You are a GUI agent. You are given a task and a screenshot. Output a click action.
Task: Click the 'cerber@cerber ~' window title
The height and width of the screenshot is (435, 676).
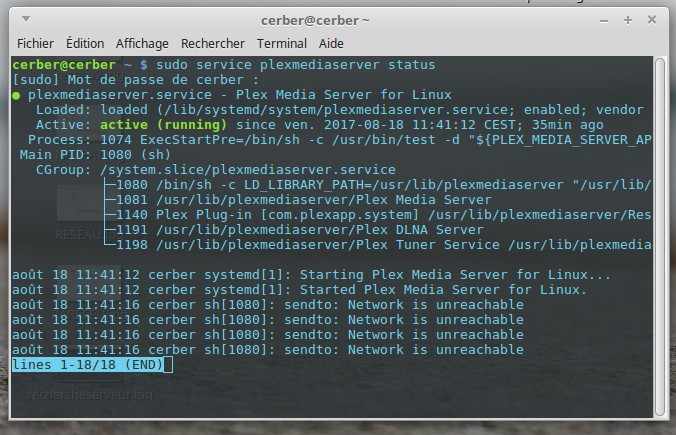(x=315, y=20)
